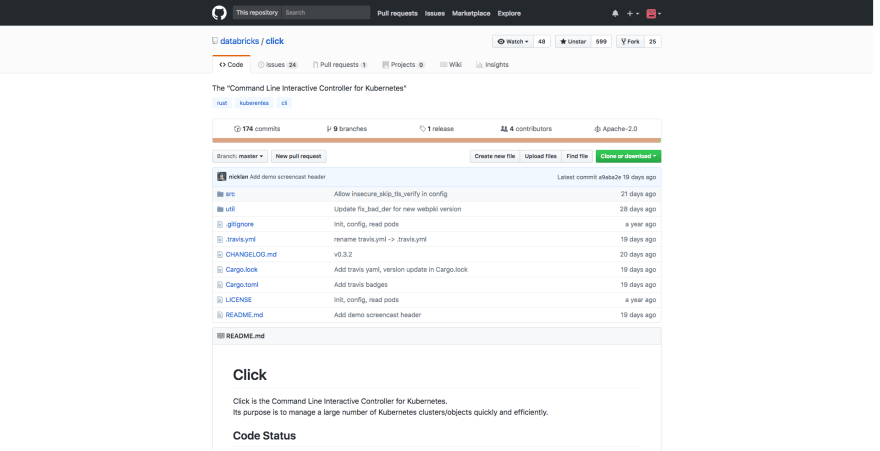Viewport: 880px width, 451px height.
Task: Open the LICENSE file link
Action: click(239, 300)
